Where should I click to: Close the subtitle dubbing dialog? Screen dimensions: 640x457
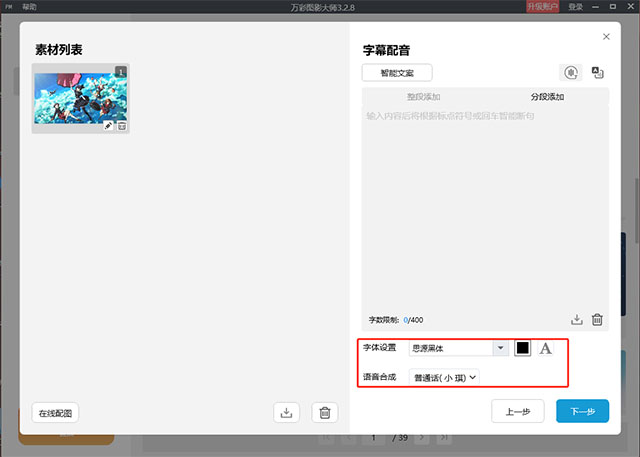coord(606,37)
